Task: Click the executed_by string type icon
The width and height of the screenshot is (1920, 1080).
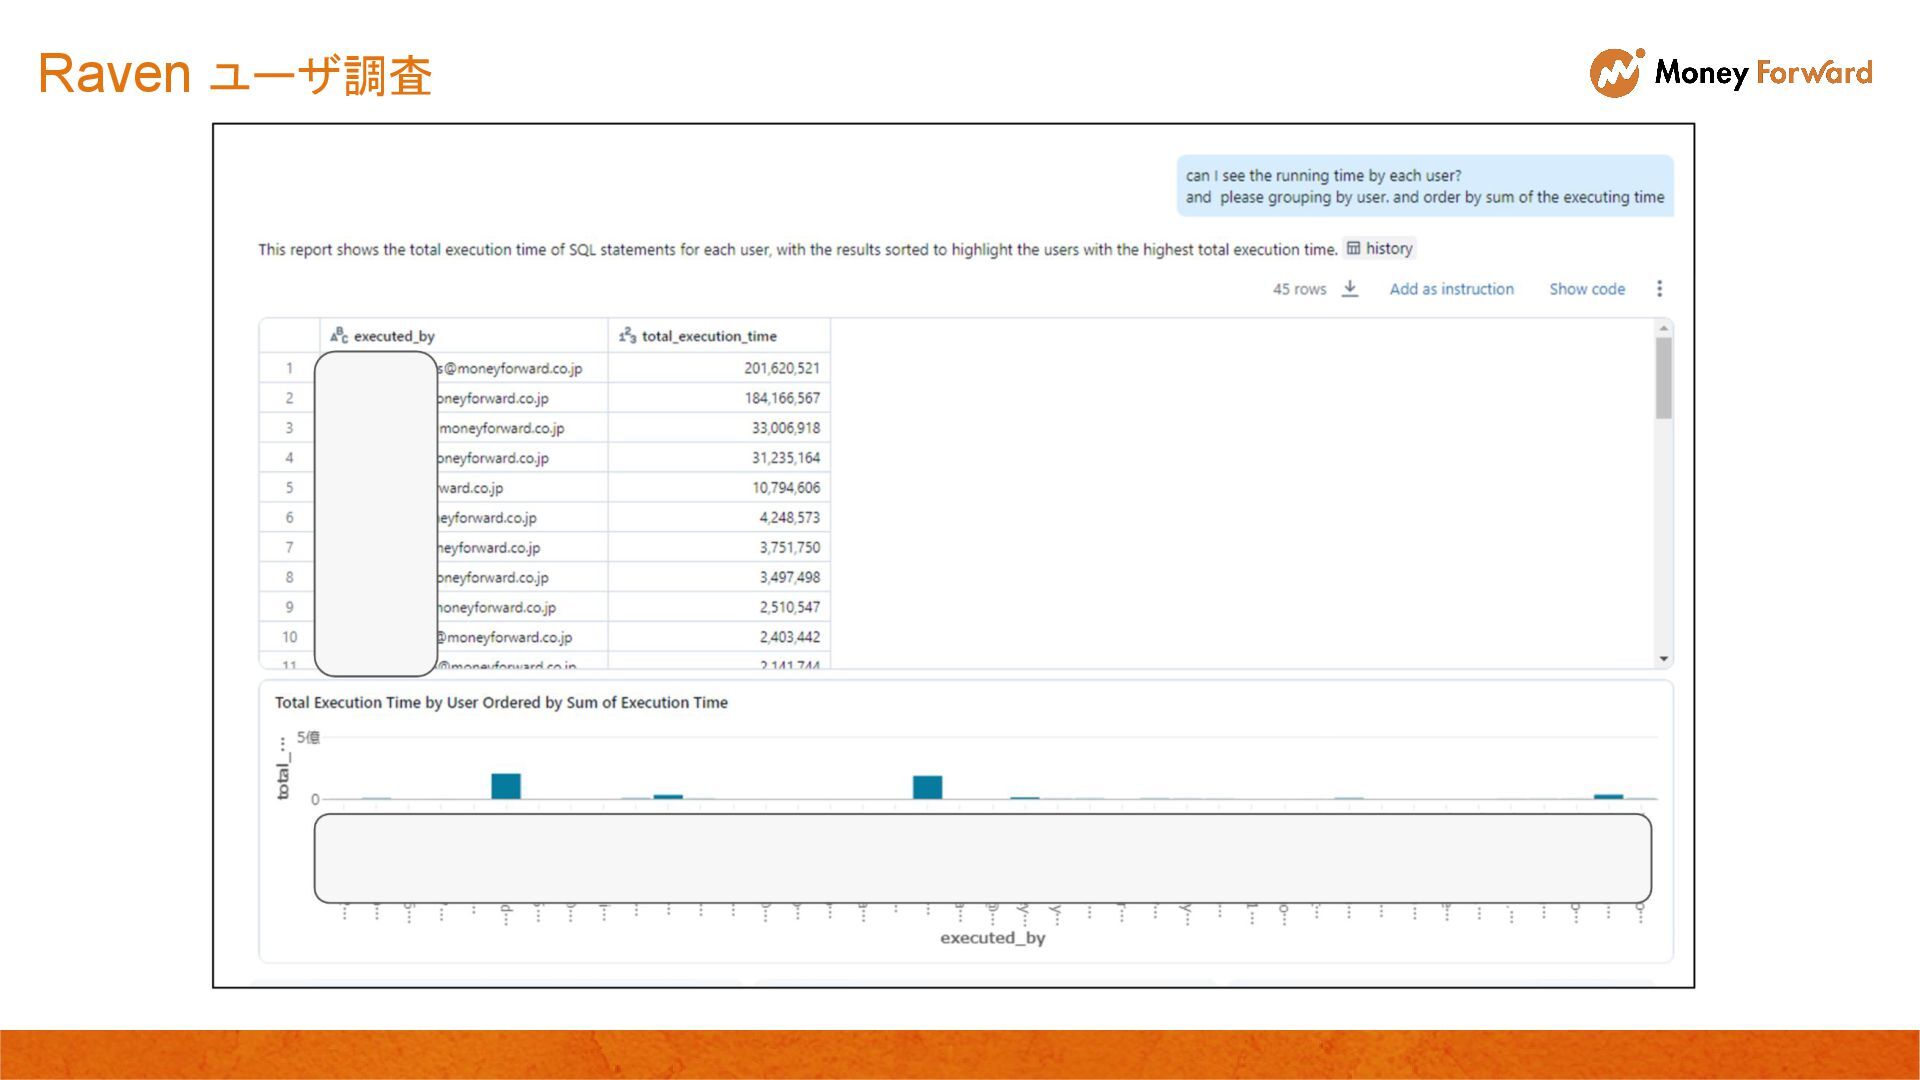Action: point(339,335)
